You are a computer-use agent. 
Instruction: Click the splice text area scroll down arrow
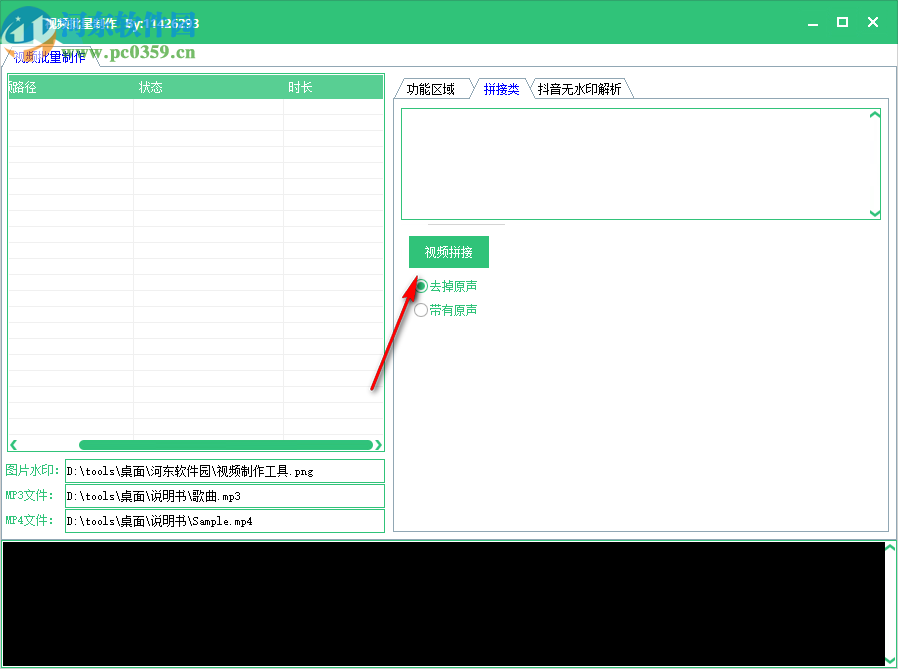(x=875, y=213)
